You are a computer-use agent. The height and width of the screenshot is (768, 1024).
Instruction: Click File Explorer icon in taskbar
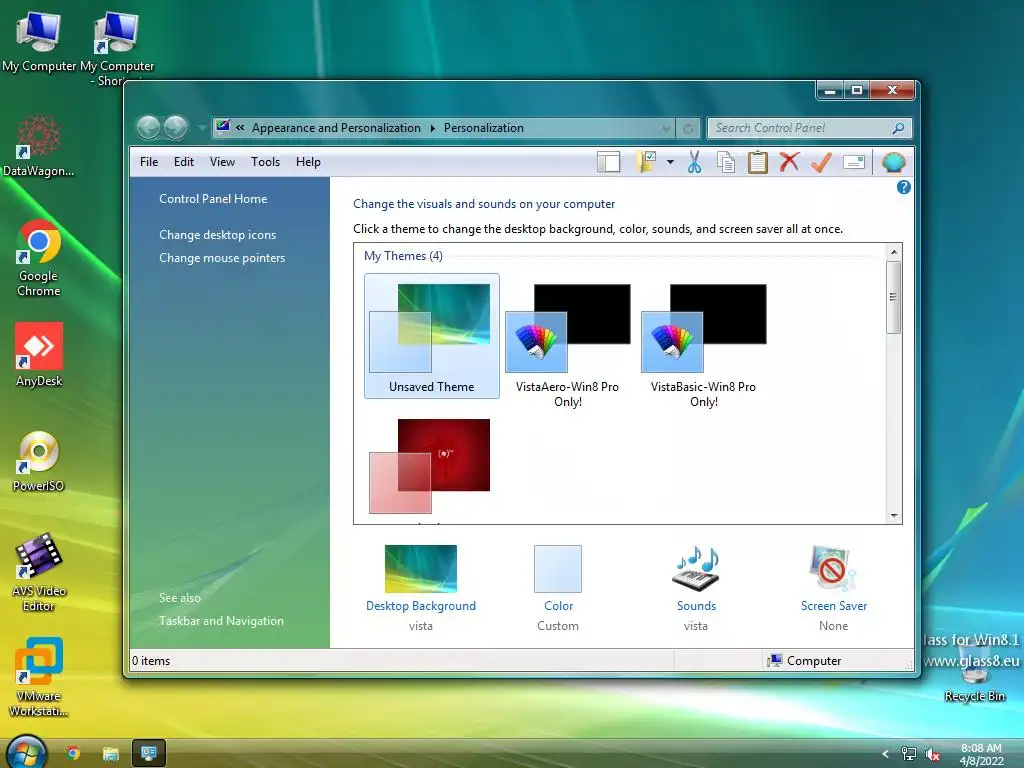tap(111, 754)
